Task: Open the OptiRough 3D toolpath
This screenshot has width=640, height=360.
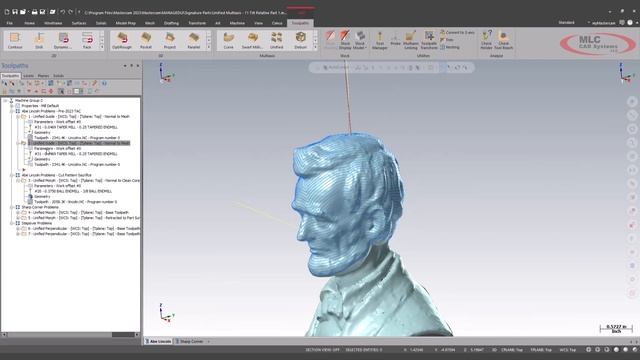Action: pos(122,40)
